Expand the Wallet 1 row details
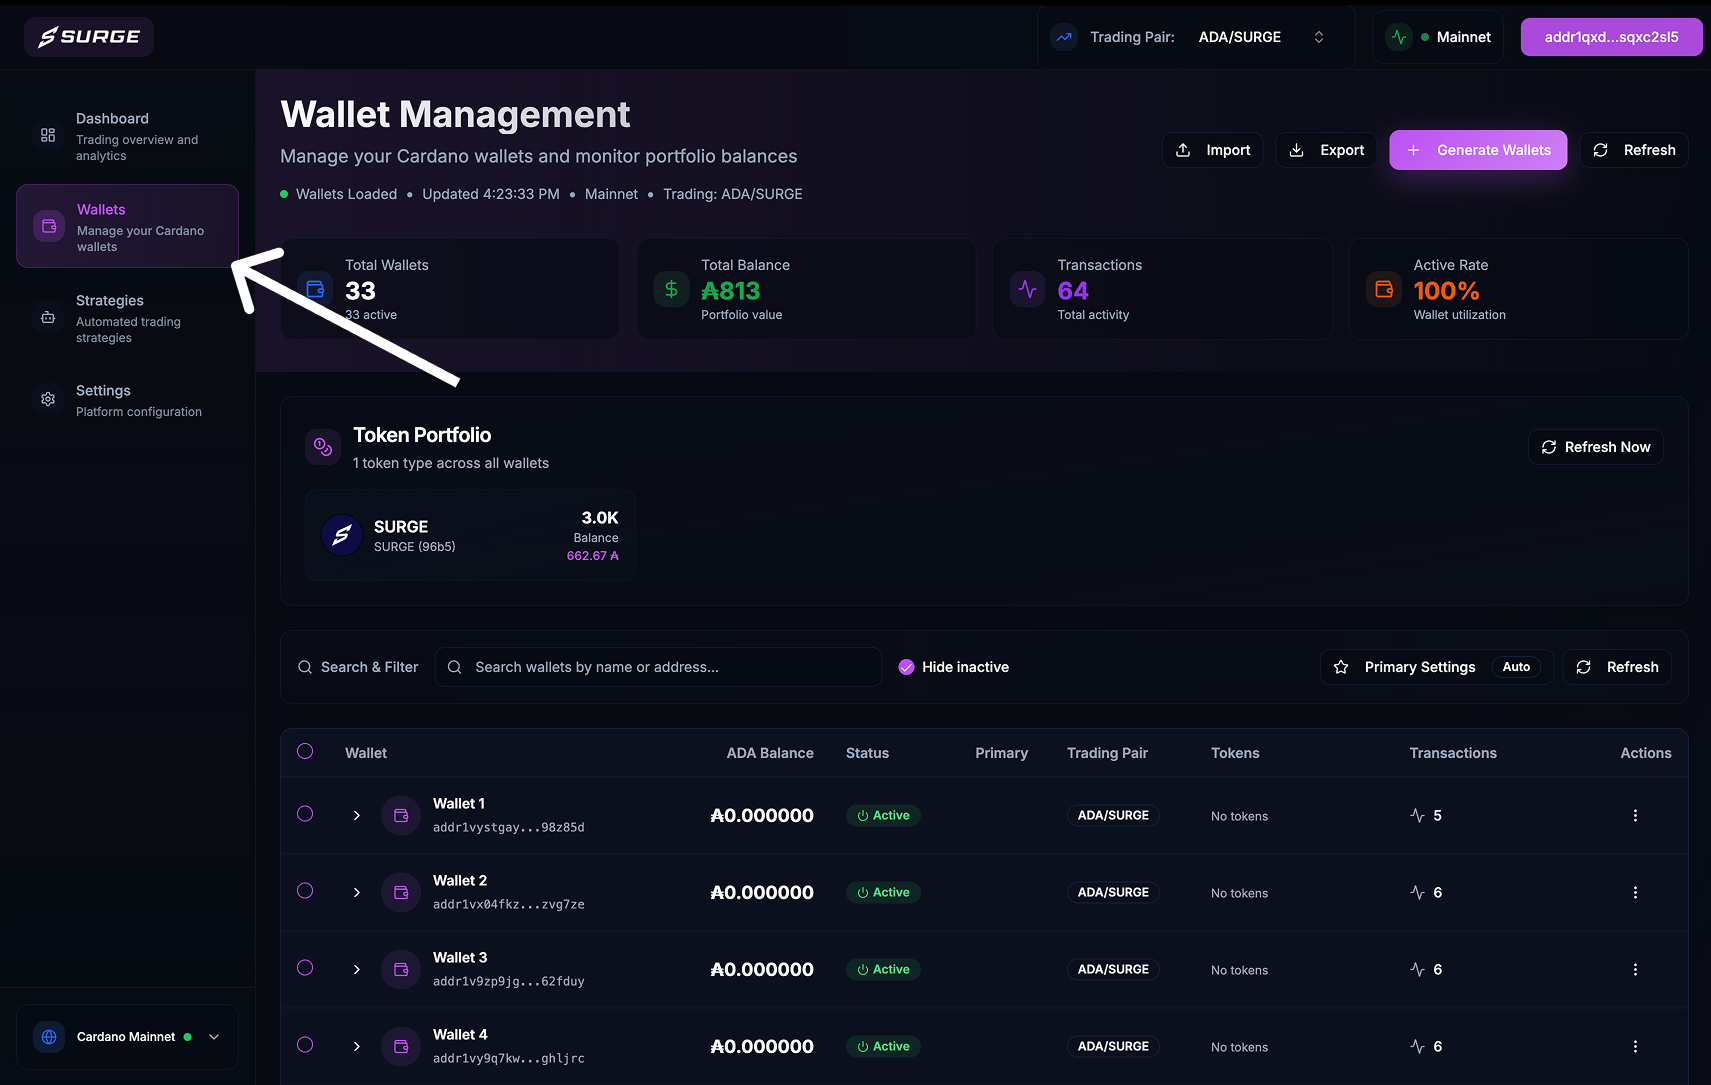The width and height of the screenshot is (1711, 1085). [x=357, y=816]
